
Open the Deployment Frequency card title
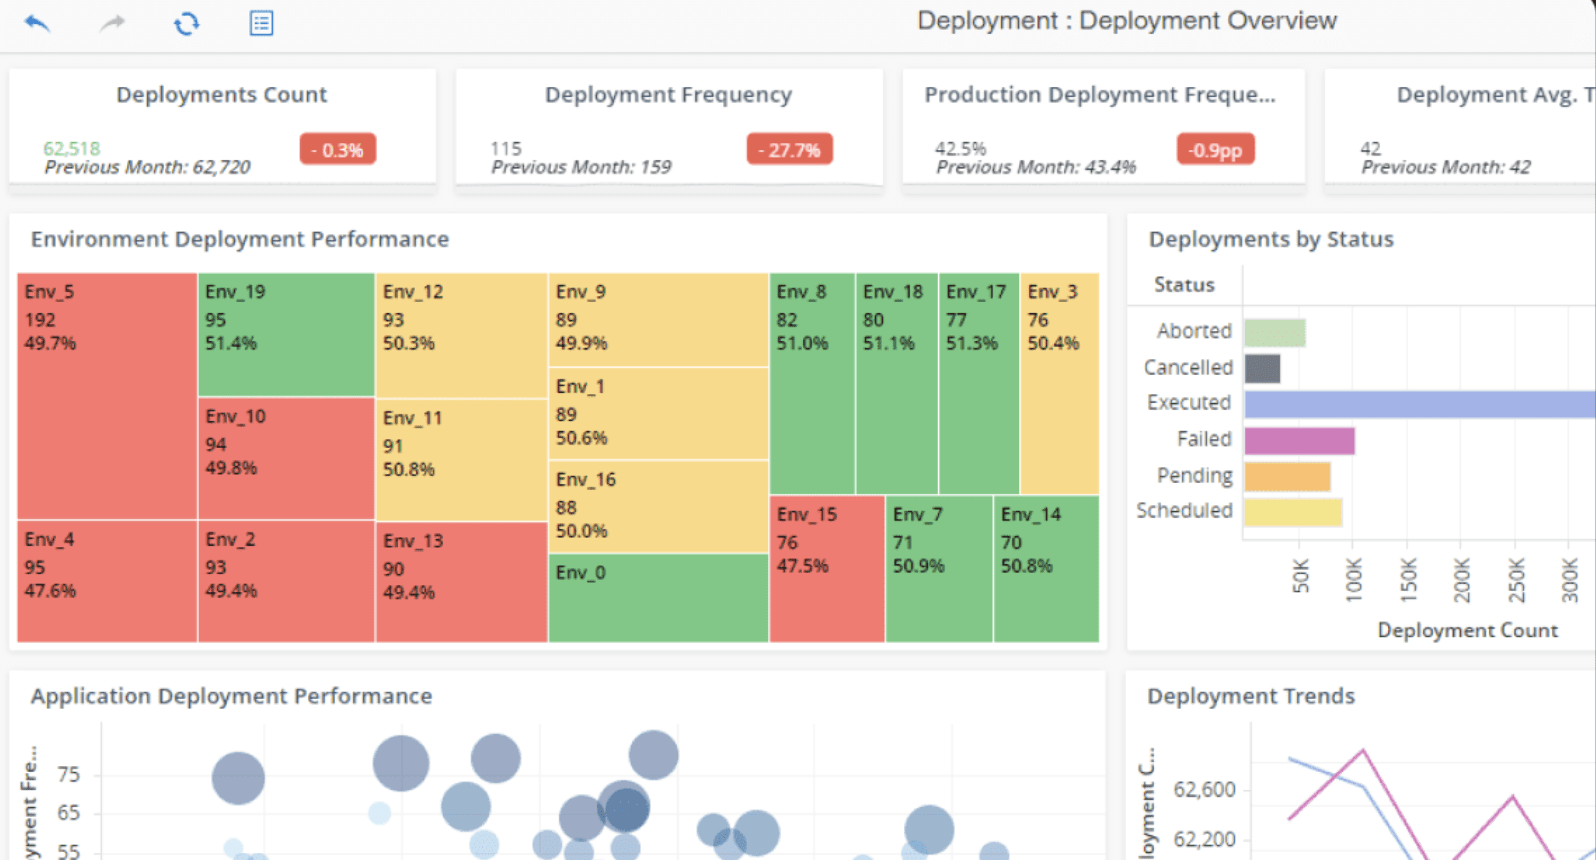(668, 94)
